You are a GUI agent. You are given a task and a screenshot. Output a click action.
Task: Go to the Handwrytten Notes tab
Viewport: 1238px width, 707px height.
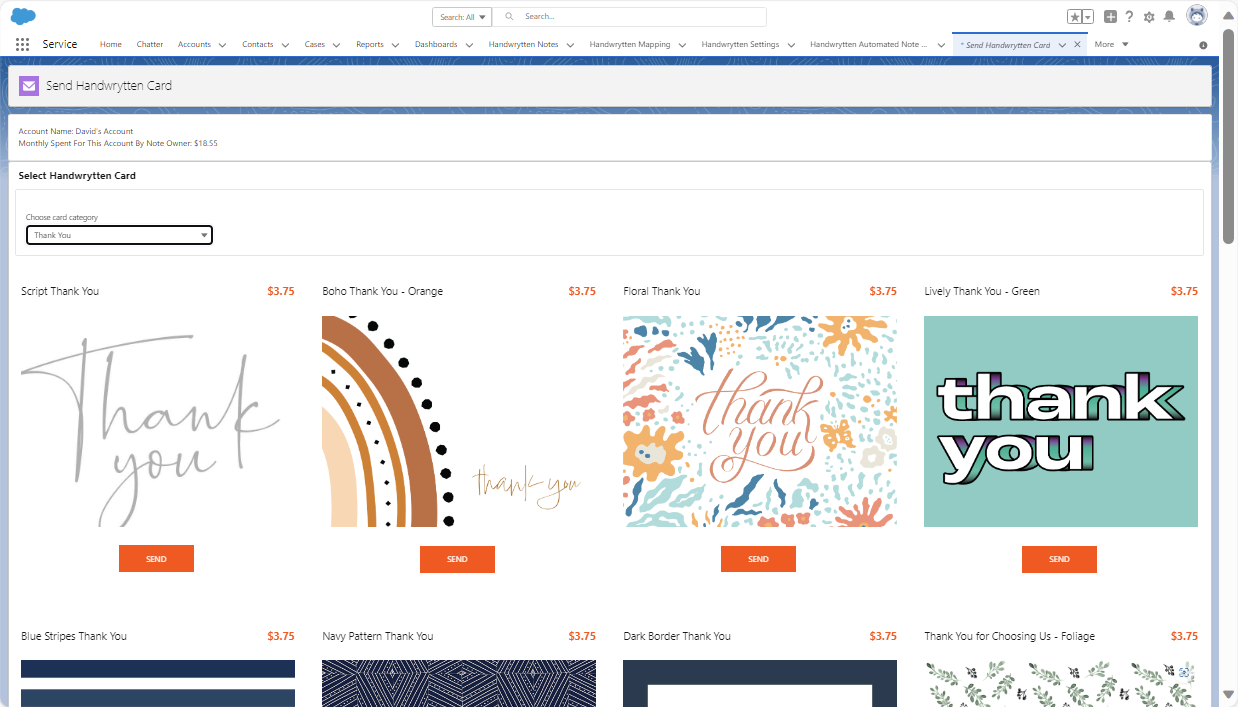(523, 45)
